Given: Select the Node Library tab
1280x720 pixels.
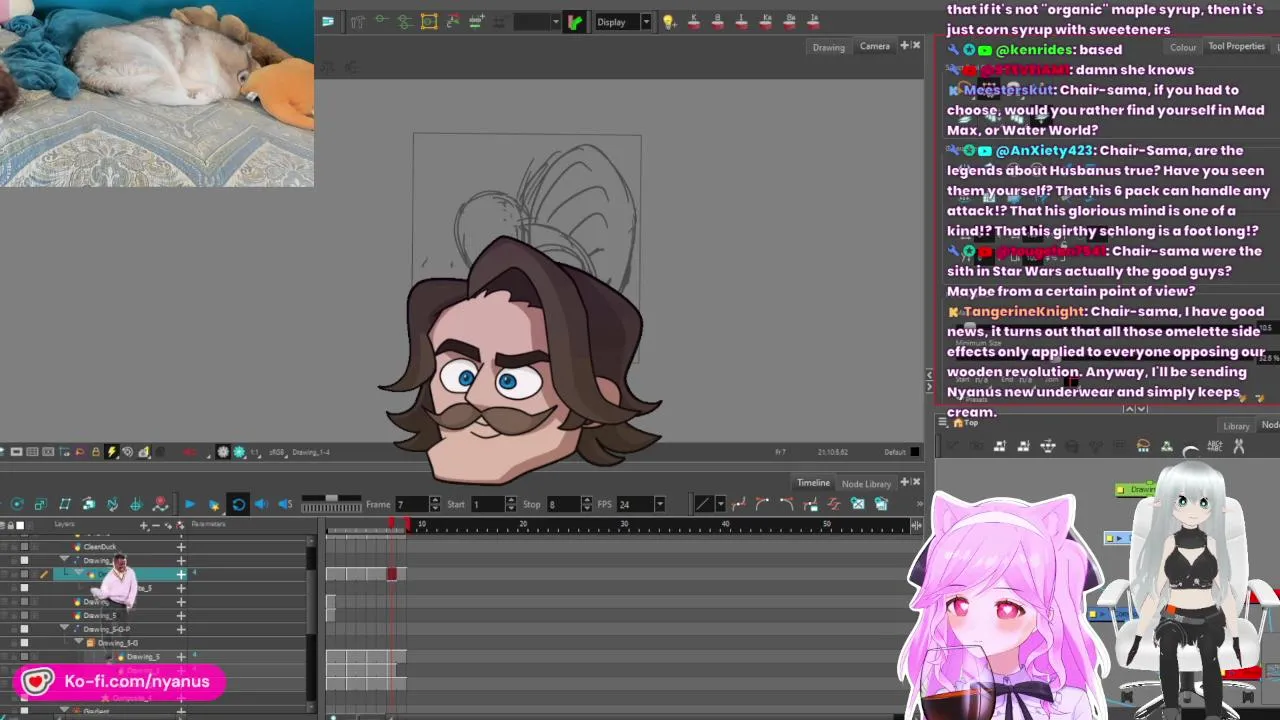Looking at the screenshot, I should (x=866, y=484).
